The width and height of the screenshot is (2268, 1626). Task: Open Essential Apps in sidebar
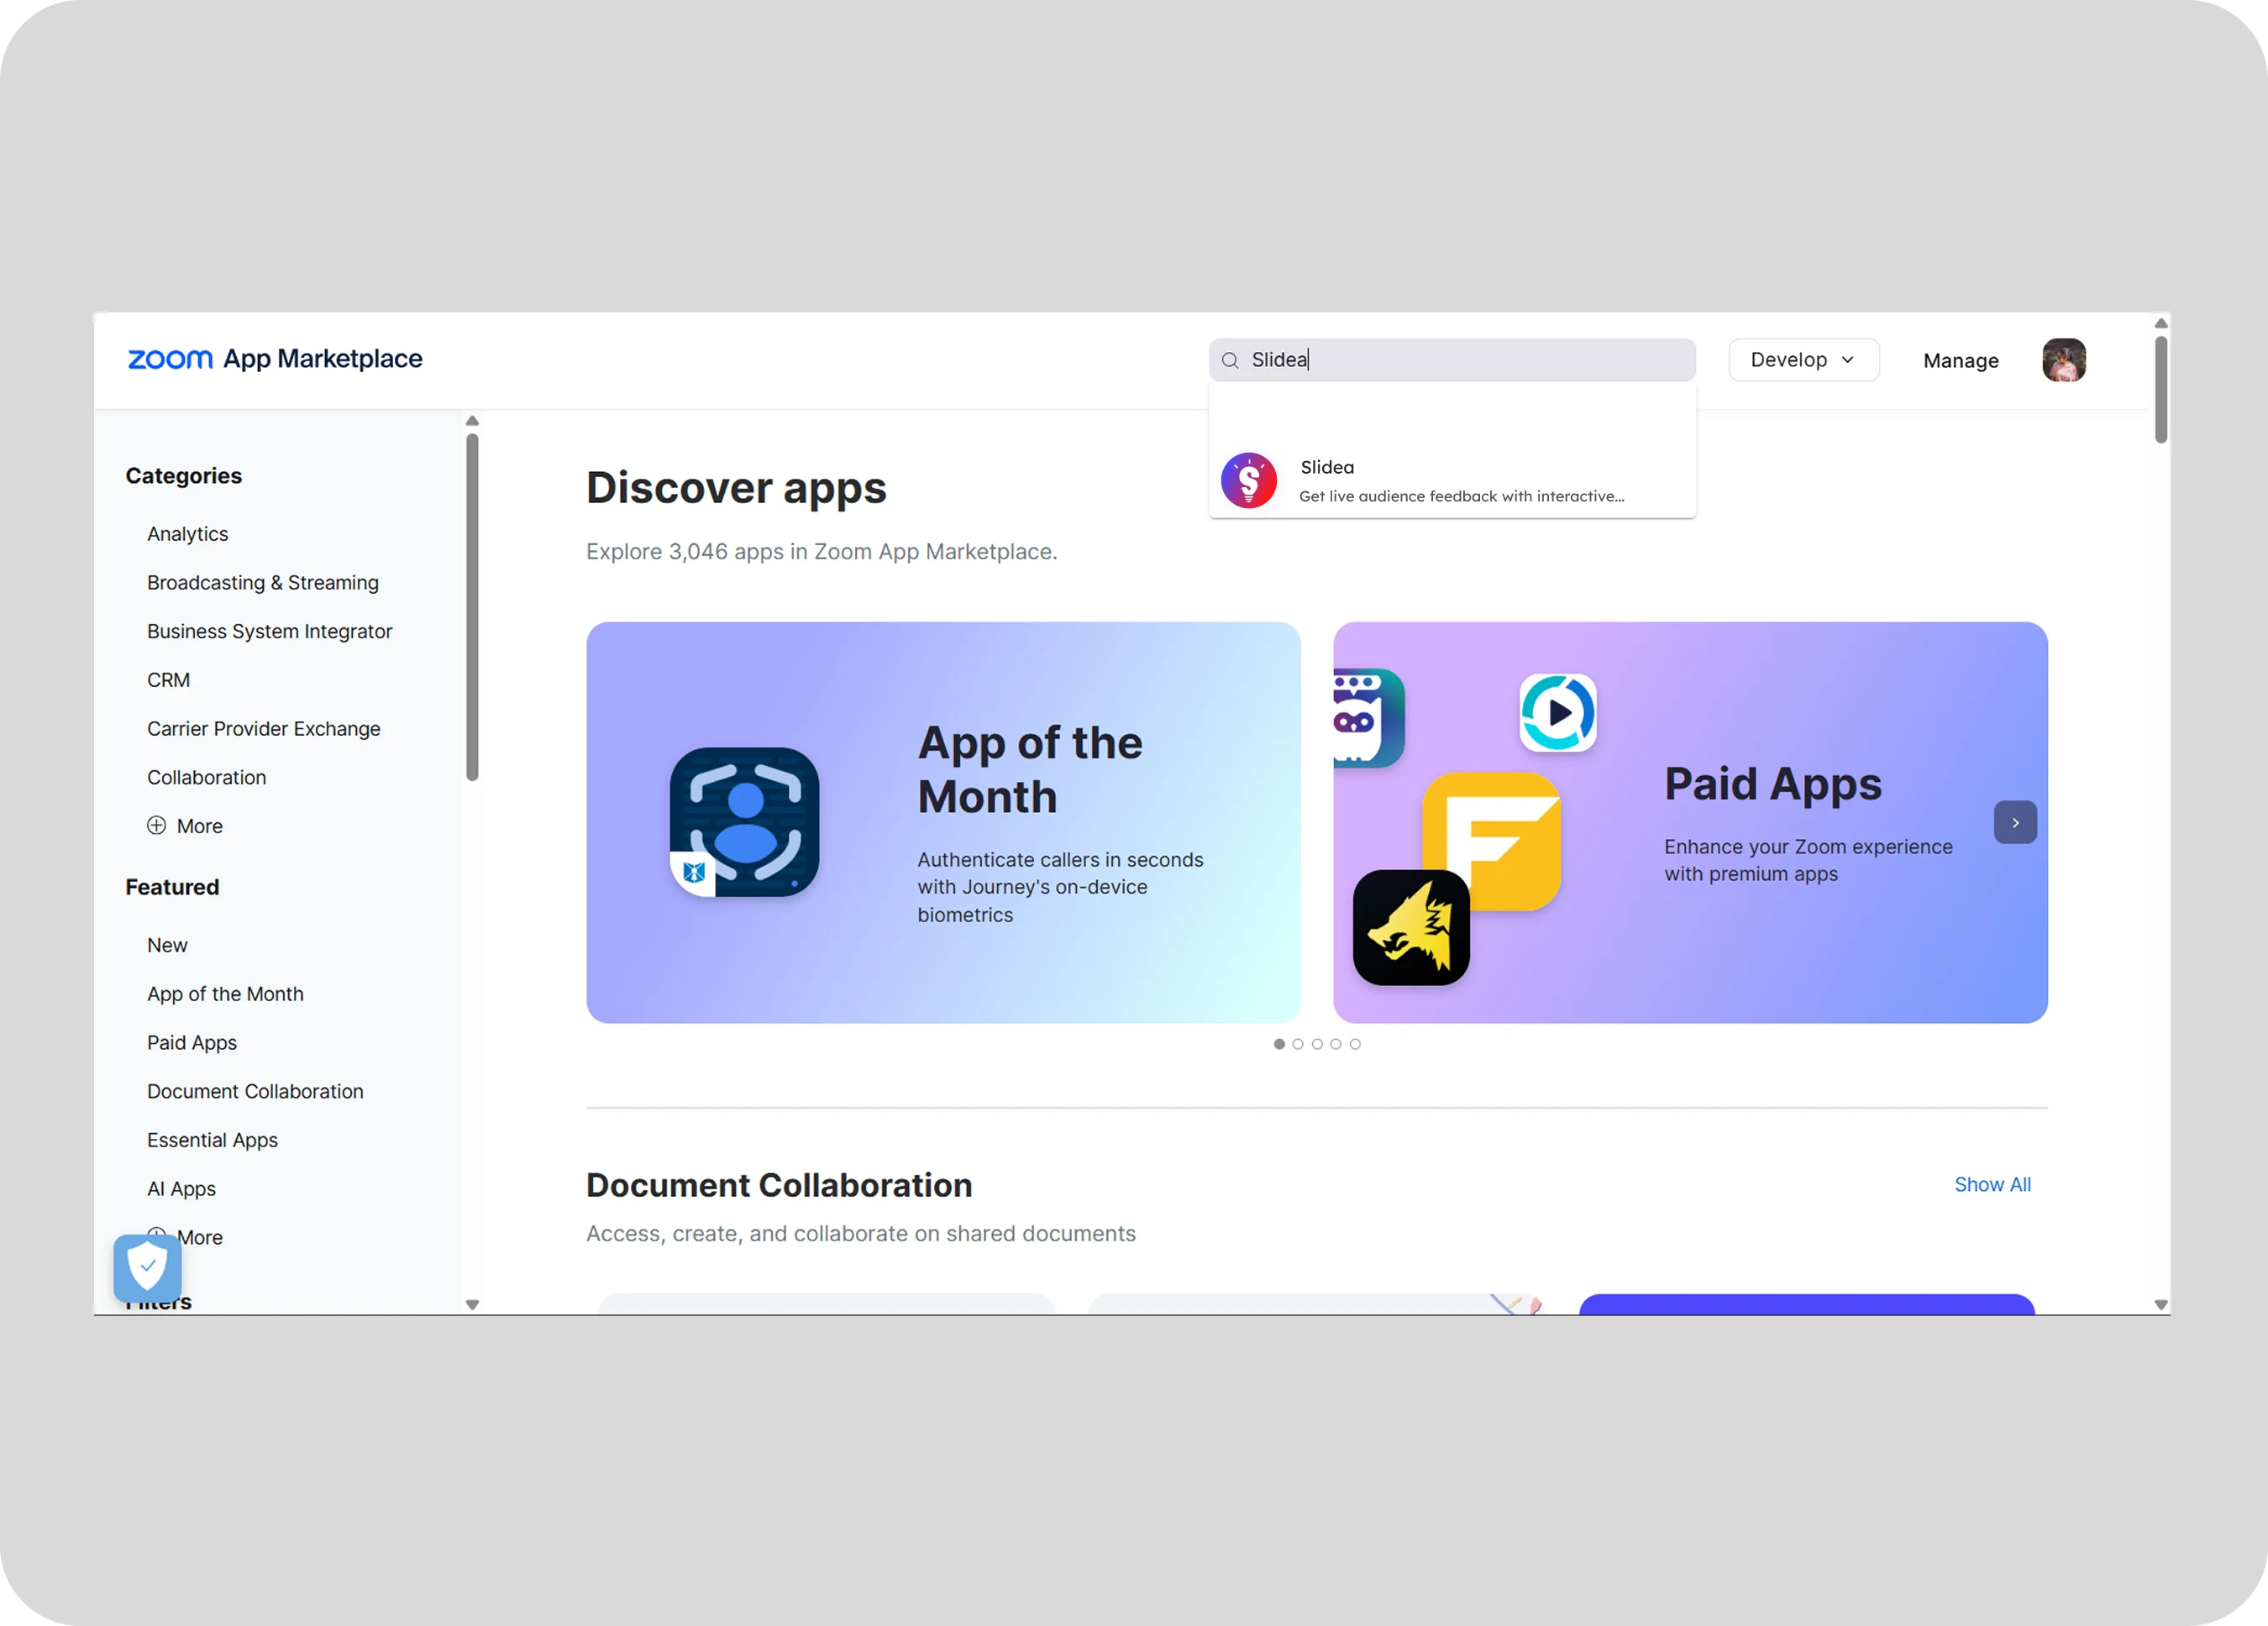212,1141
